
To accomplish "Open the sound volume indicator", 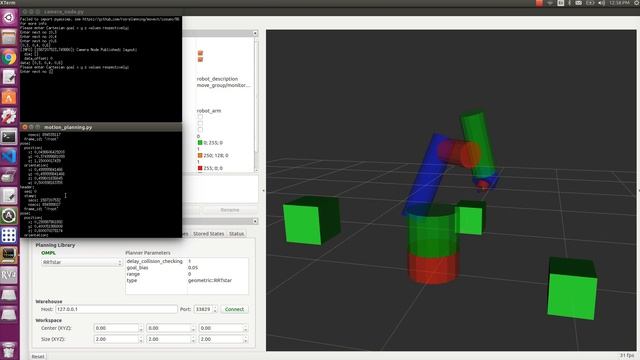I will 602,3.
